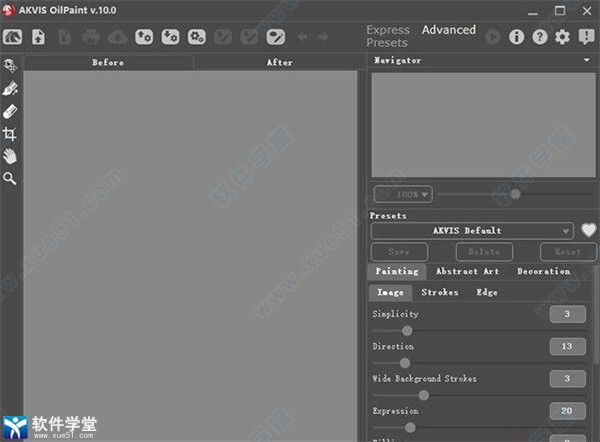Select the Stroke Direction brush tool
Screen dimensions: 600x442
10,89
